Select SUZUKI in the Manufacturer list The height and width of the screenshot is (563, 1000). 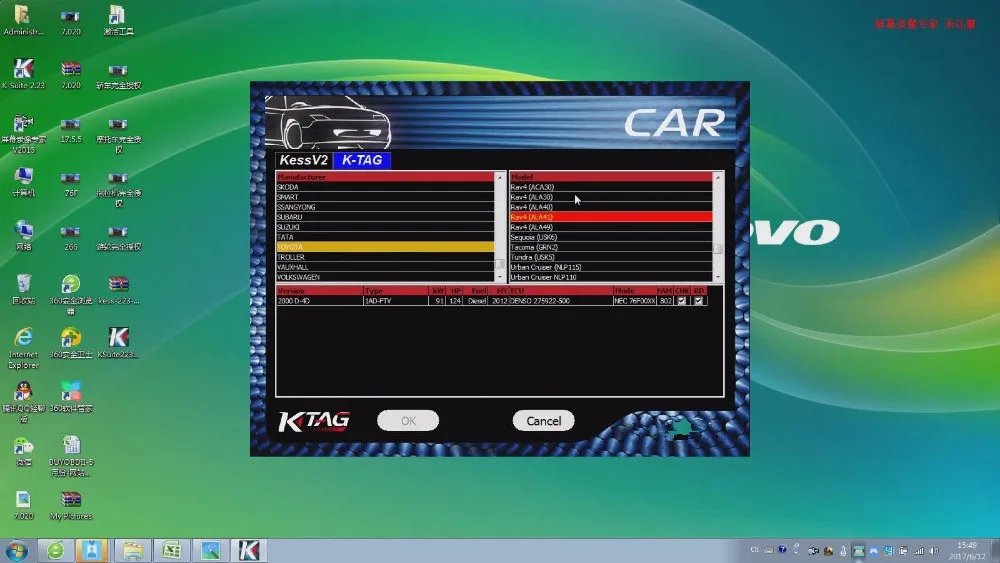(x=385, y=227)
